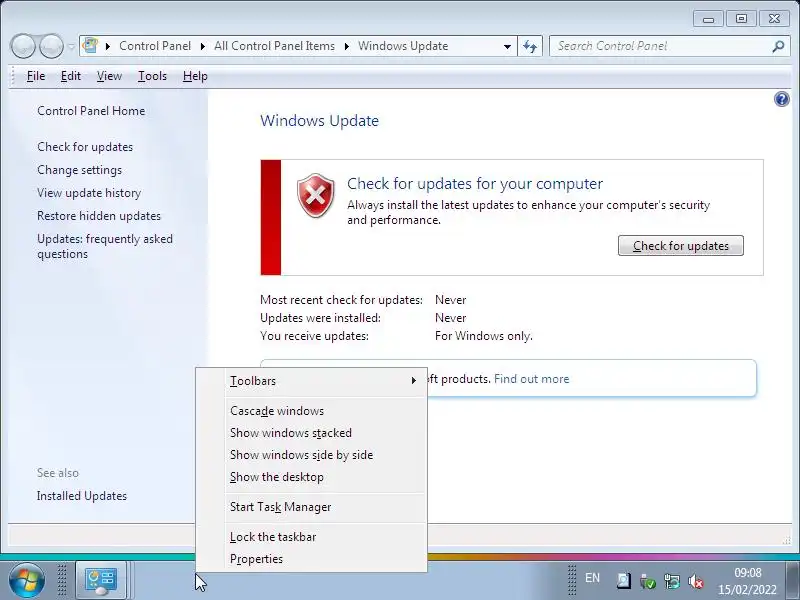
Task: Open the Tools menu
Action: tap(152, 76)
